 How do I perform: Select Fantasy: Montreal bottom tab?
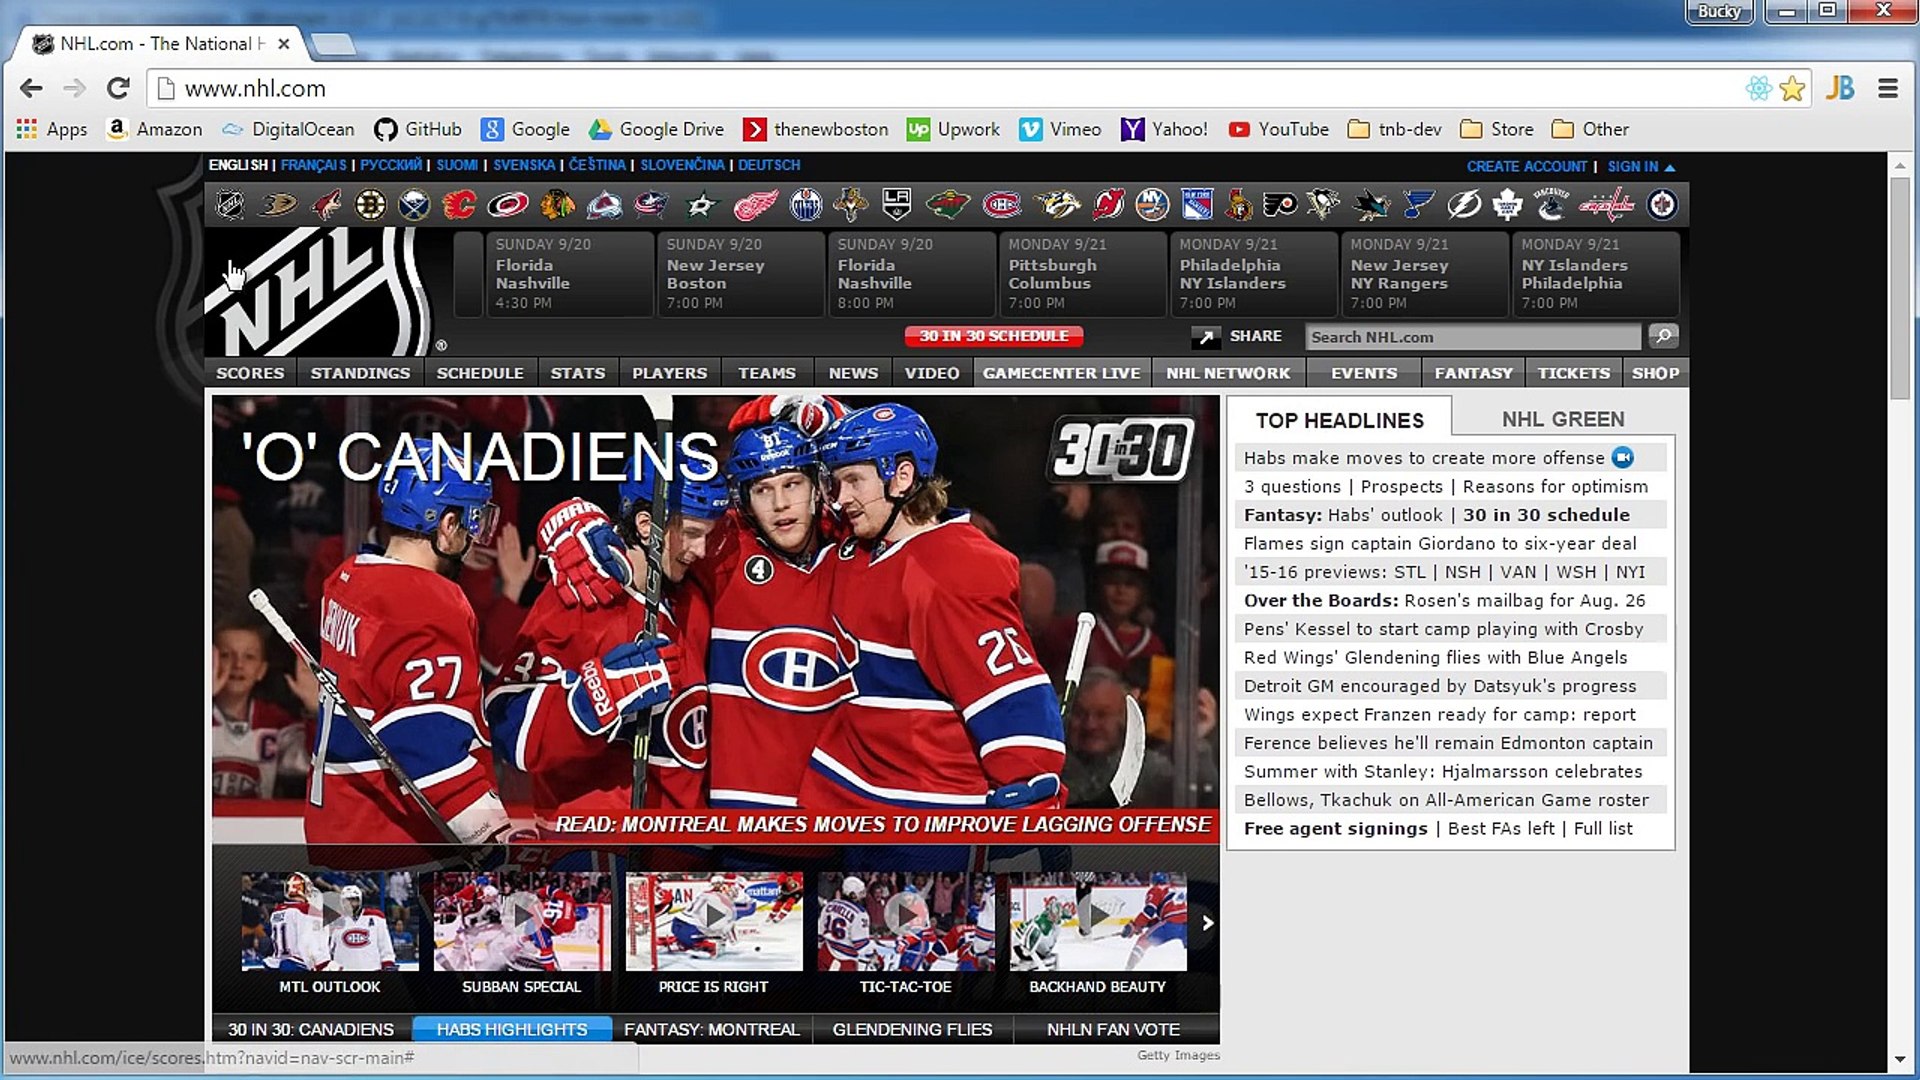pos(711,1029)
